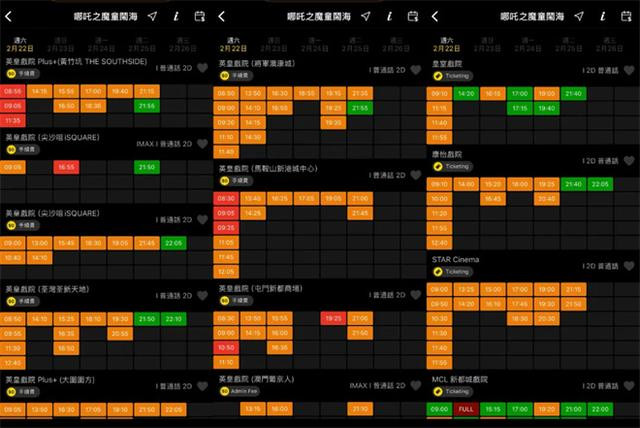Toggle the heart beside THE SOUTHSIDE cinema
The image size is (640, 428).
coord(202,68)
